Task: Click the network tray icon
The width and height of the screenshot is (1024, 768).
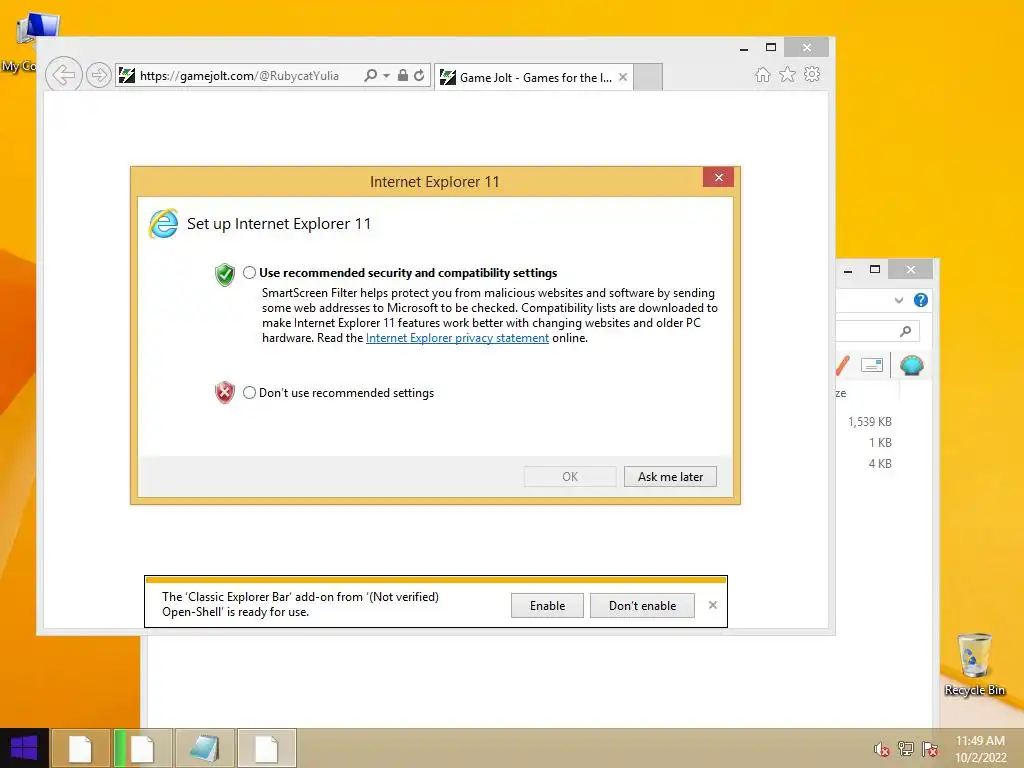Action: (906, 748)
